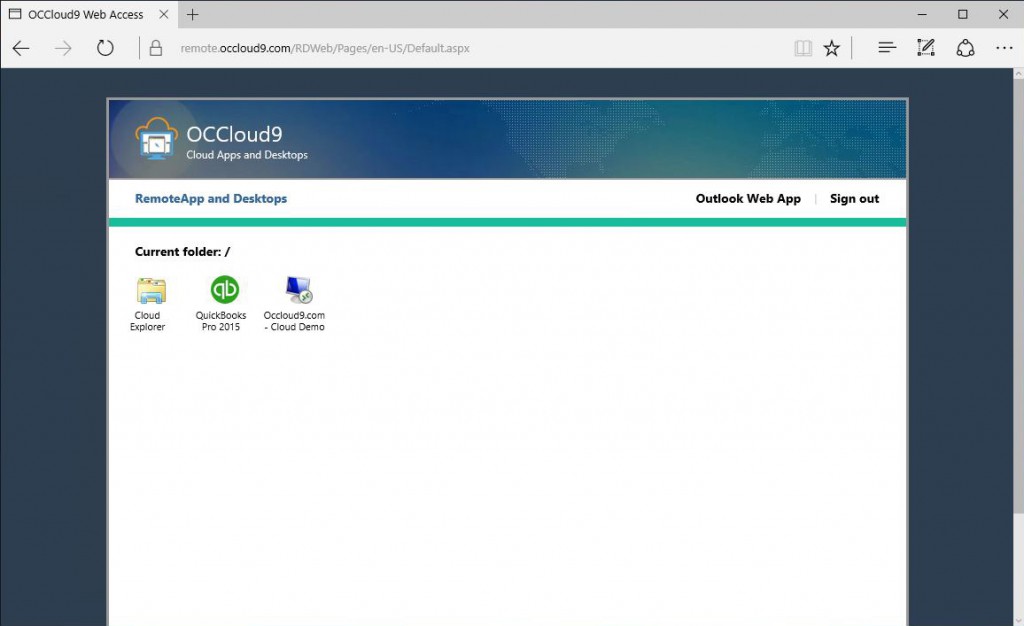The image size is (1024, 626).
Task: Click the browser forward arrow
Action: pyautogui.click(x=63, y=48)
